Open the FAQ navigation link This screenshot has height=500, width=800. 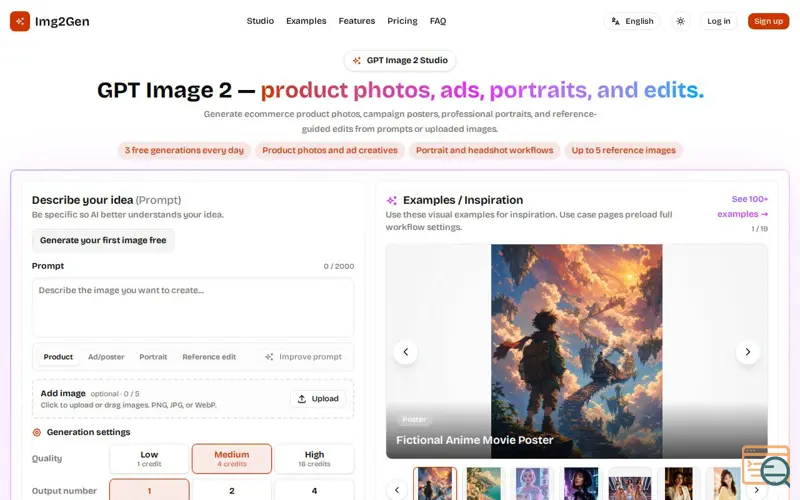[x=438, y=21]
